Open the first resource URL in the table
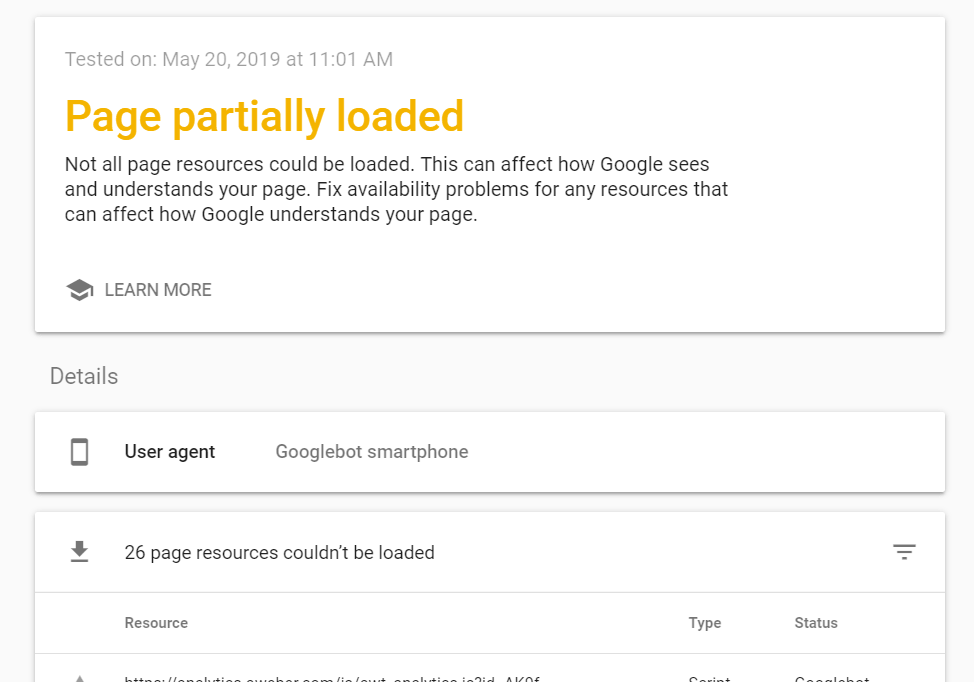The image size is (974, 682). coord(332,679)
